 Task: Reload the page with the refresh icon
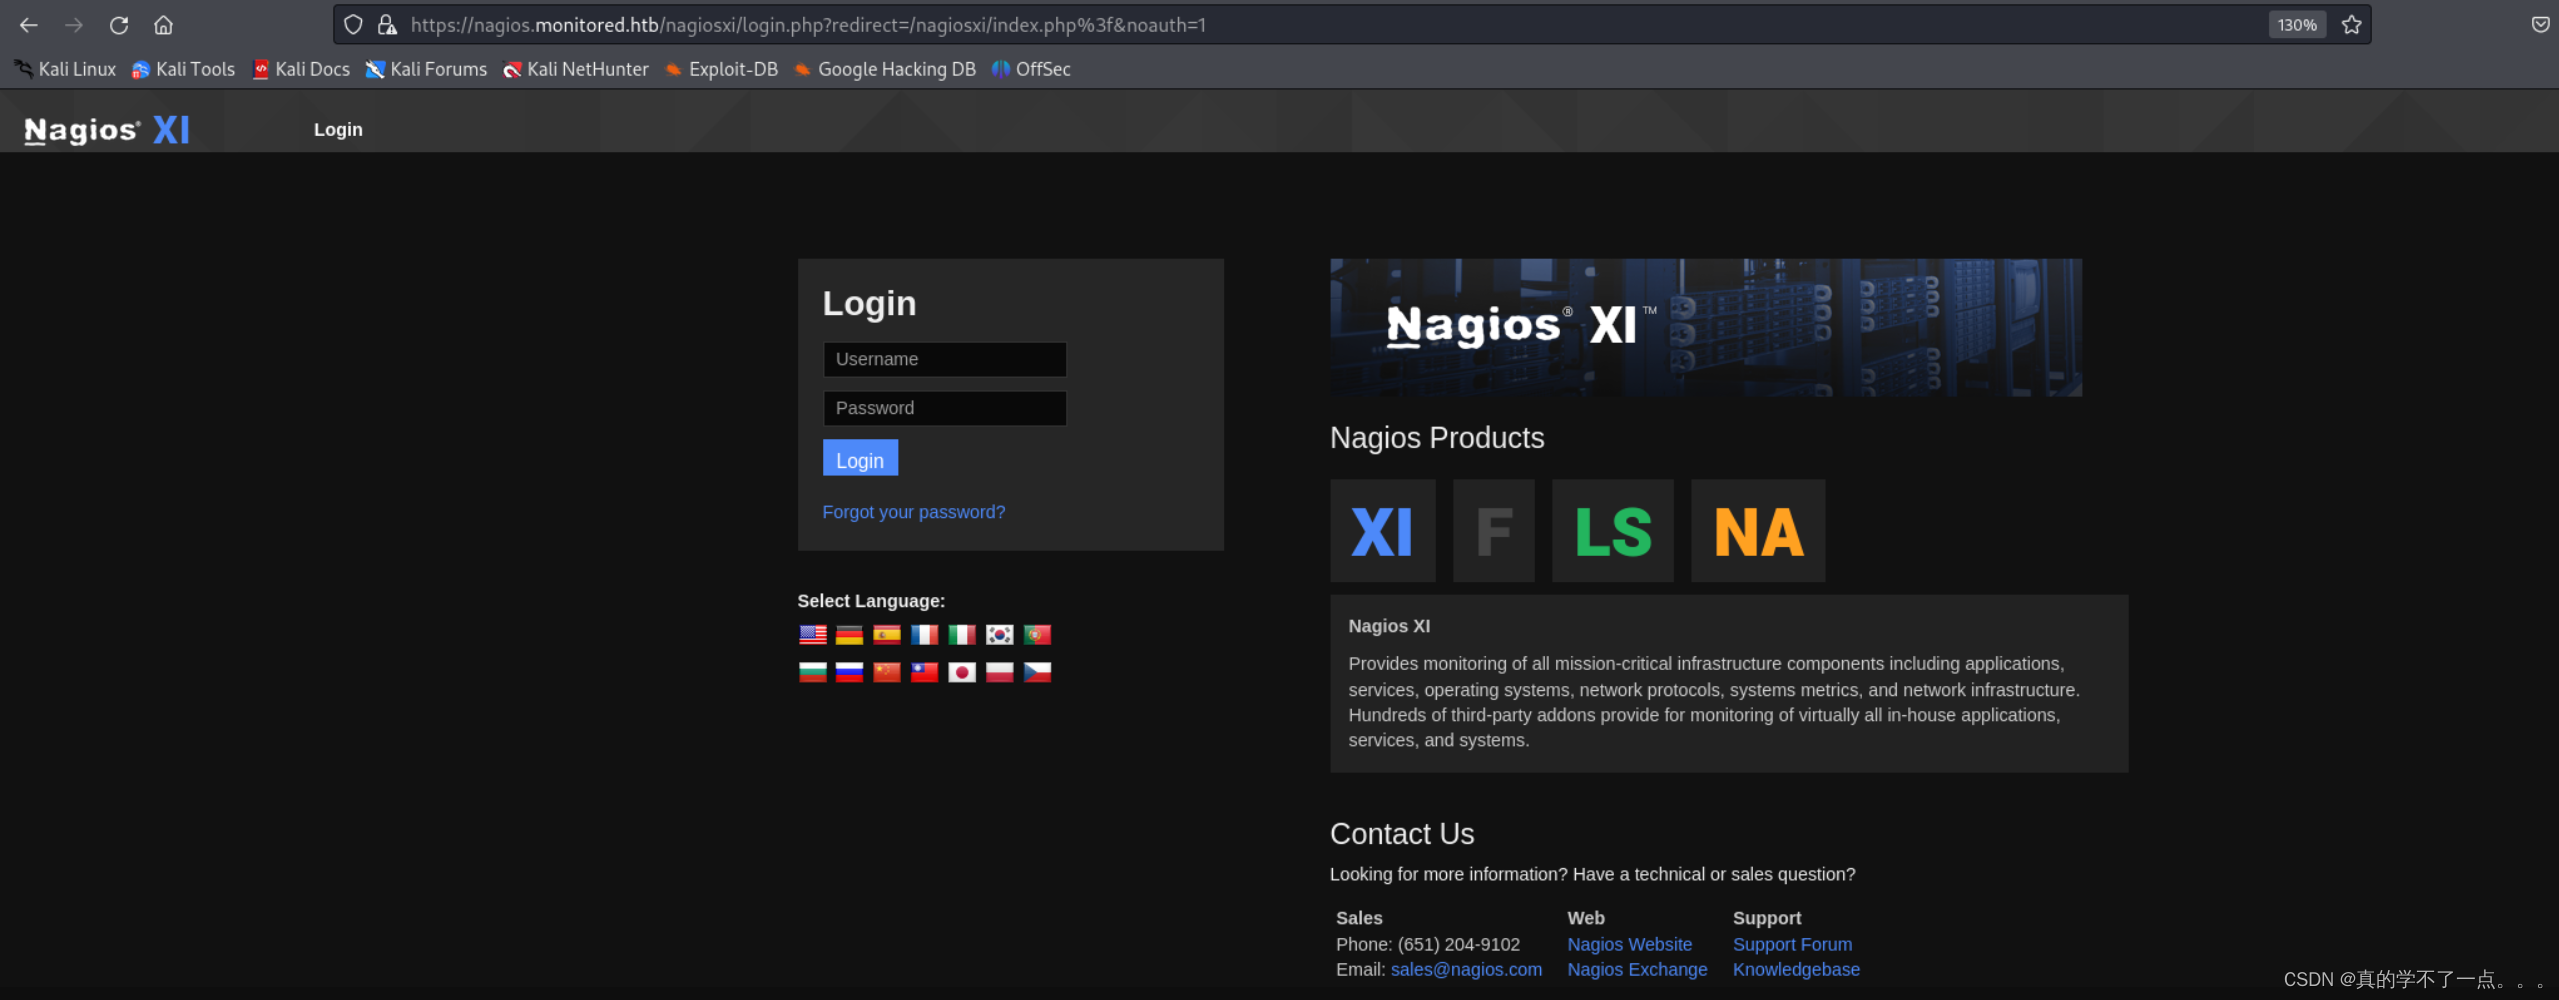[x=119, y=25]
